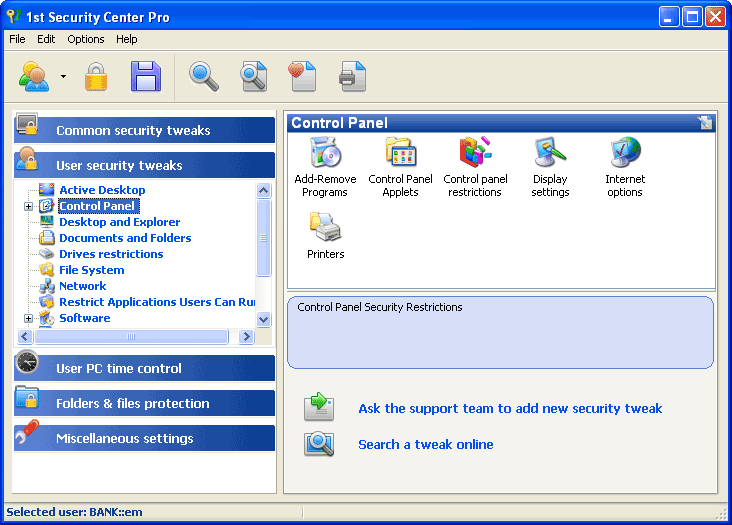Expand the Control Panel tree node

28,206
